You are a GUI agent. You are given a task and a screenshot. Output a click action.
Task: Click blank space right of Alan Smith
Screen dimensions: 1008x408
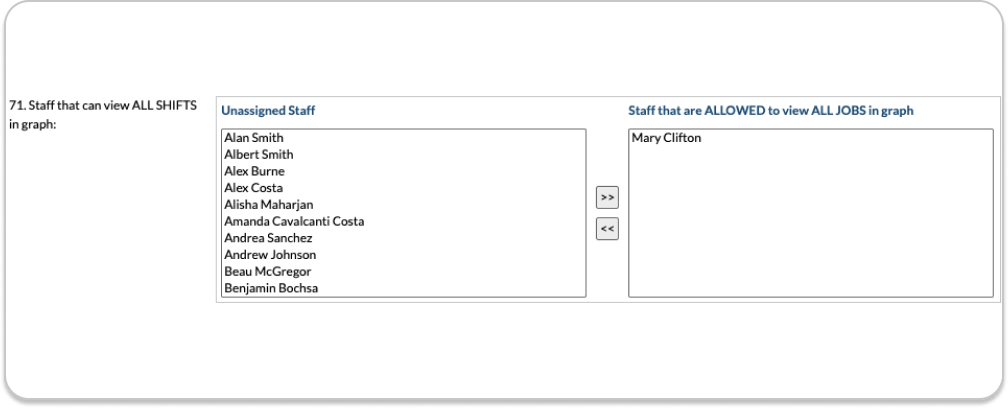450,138
